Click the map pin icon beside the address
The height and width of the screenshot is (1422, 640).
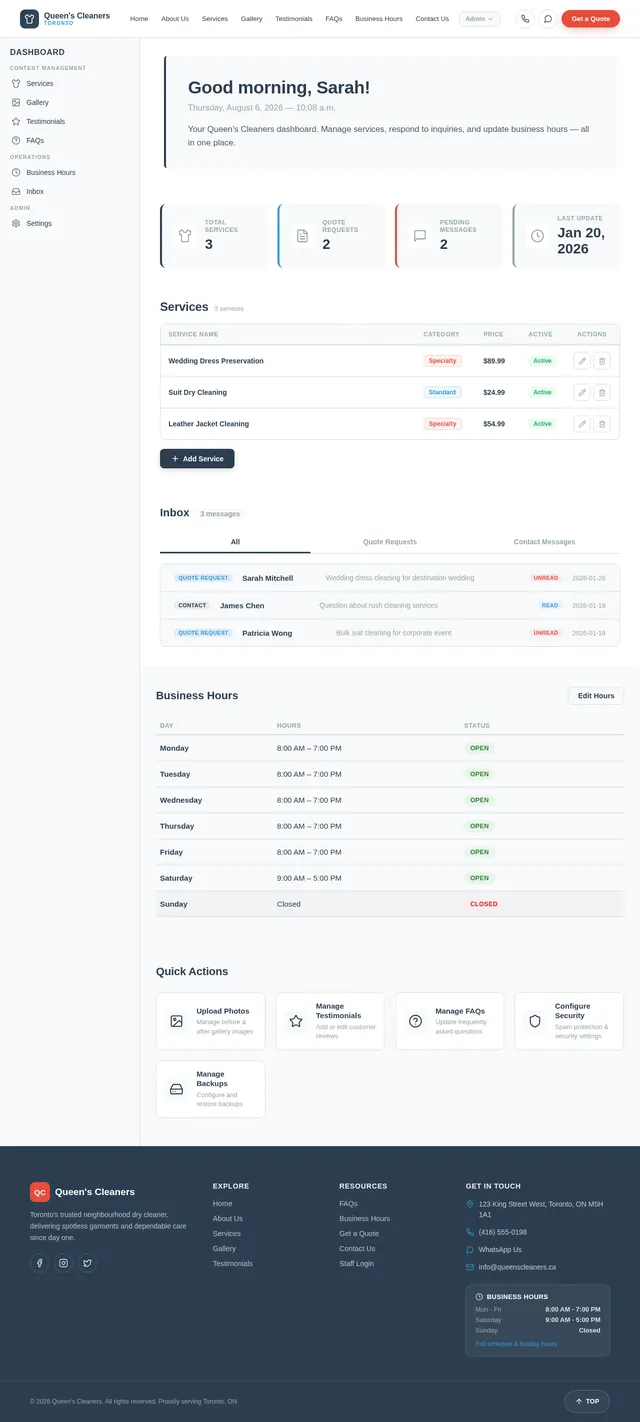click(x=470, y=1204)
